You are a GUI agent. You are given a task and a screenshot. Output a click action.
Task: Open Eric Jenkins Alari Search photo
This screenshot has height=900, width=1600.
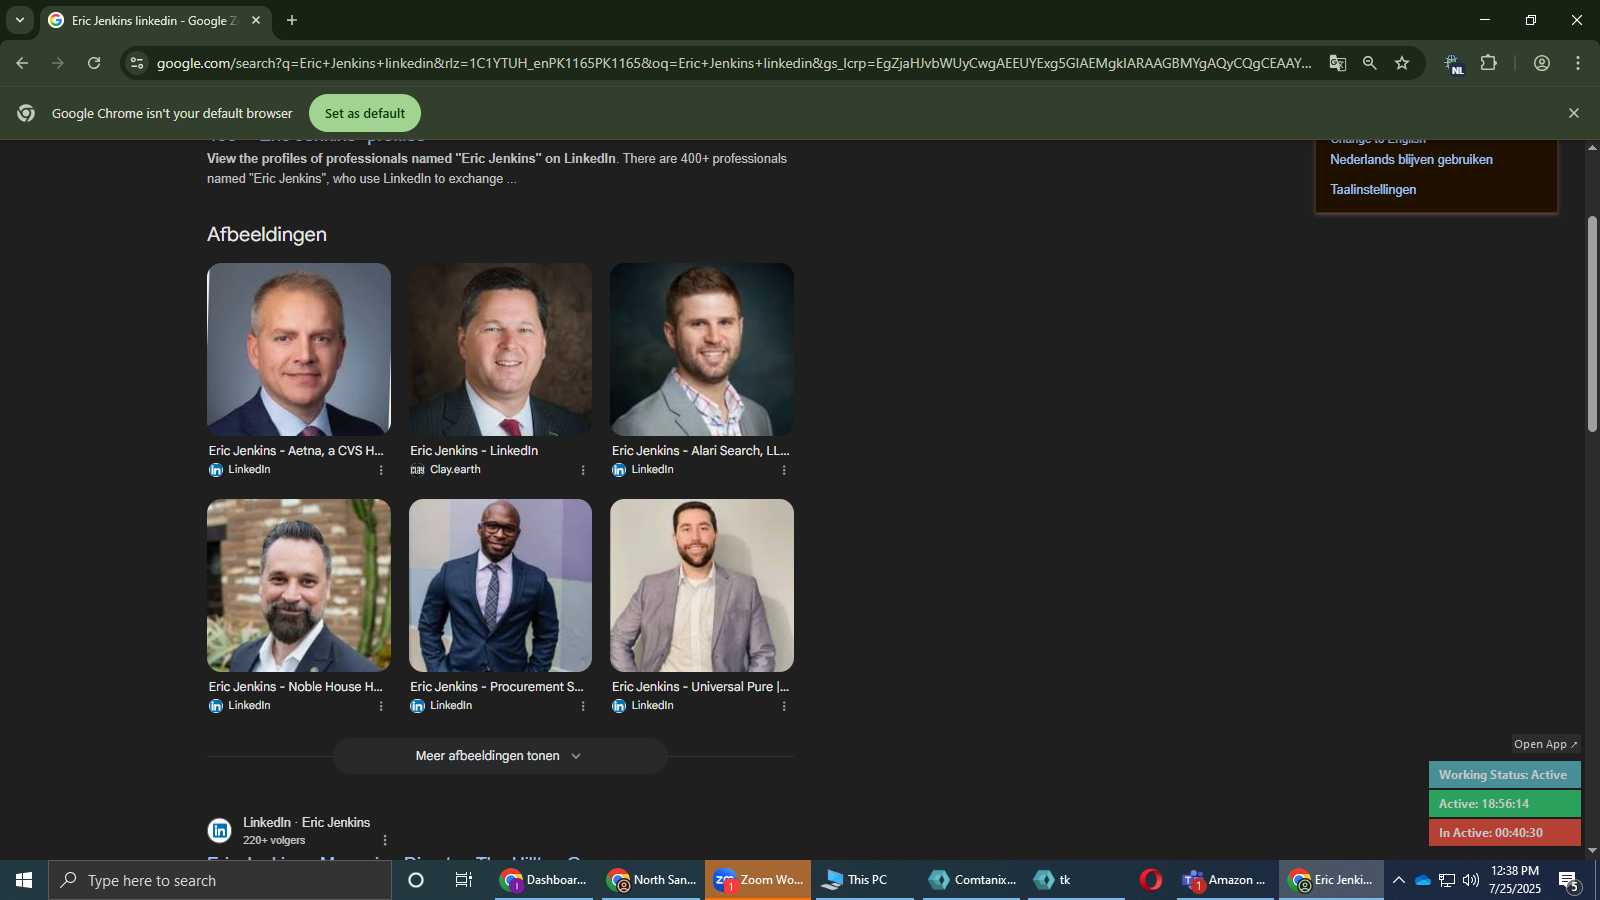coord(702,349)
